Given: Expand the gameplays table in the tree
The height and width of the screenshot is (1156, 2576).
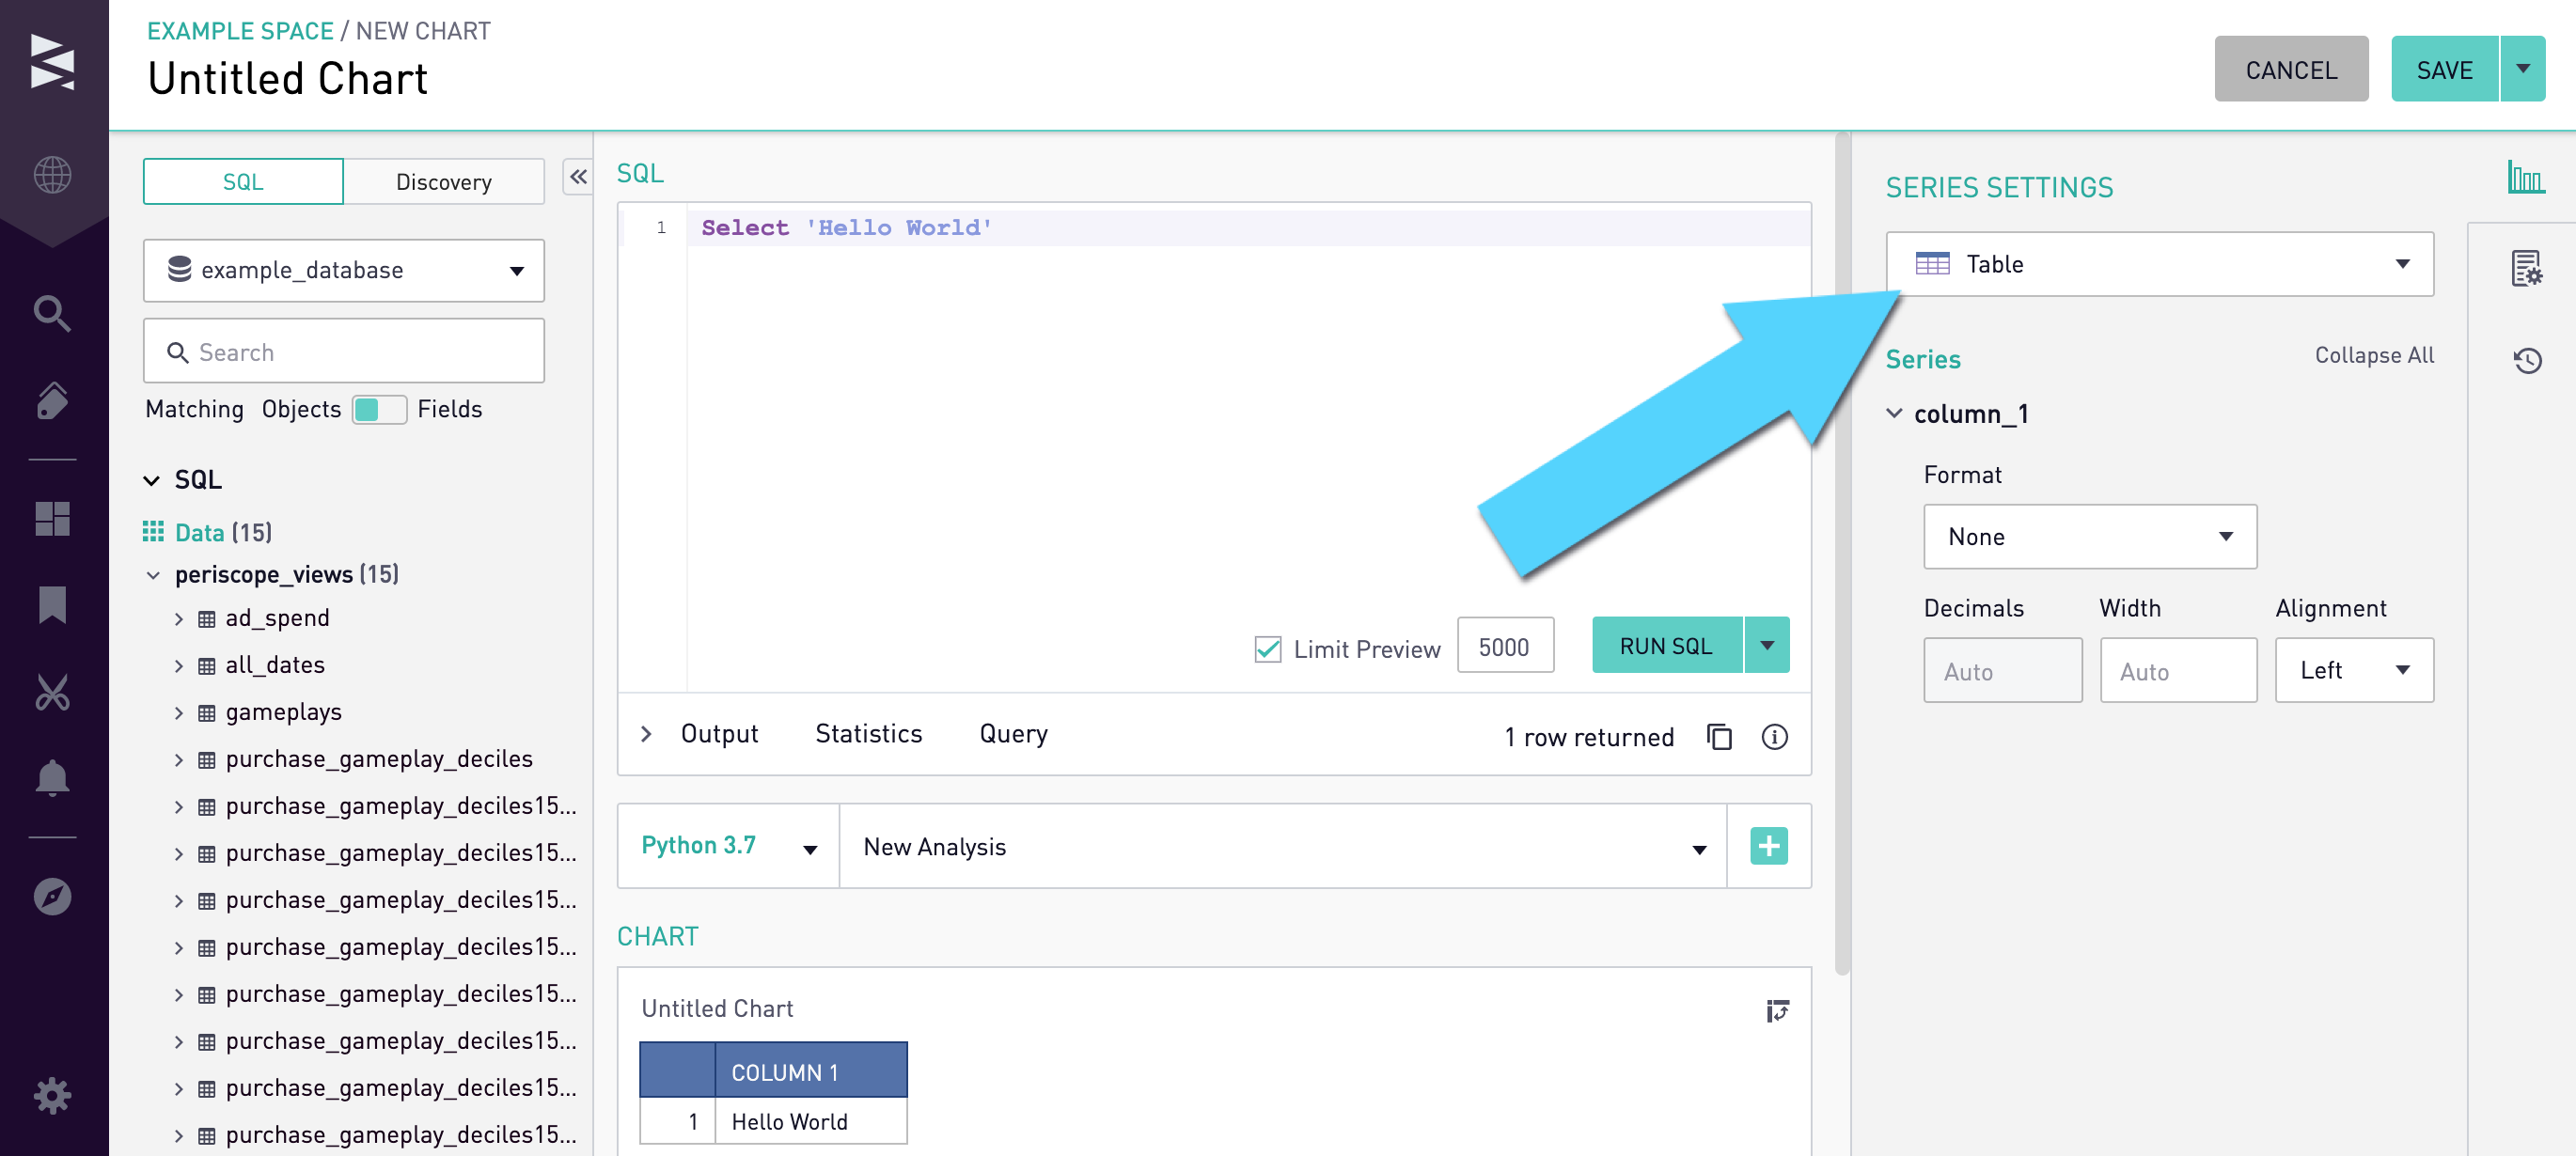Looking at the screenshot, I should pyautogui.click(x=180, y=712).
